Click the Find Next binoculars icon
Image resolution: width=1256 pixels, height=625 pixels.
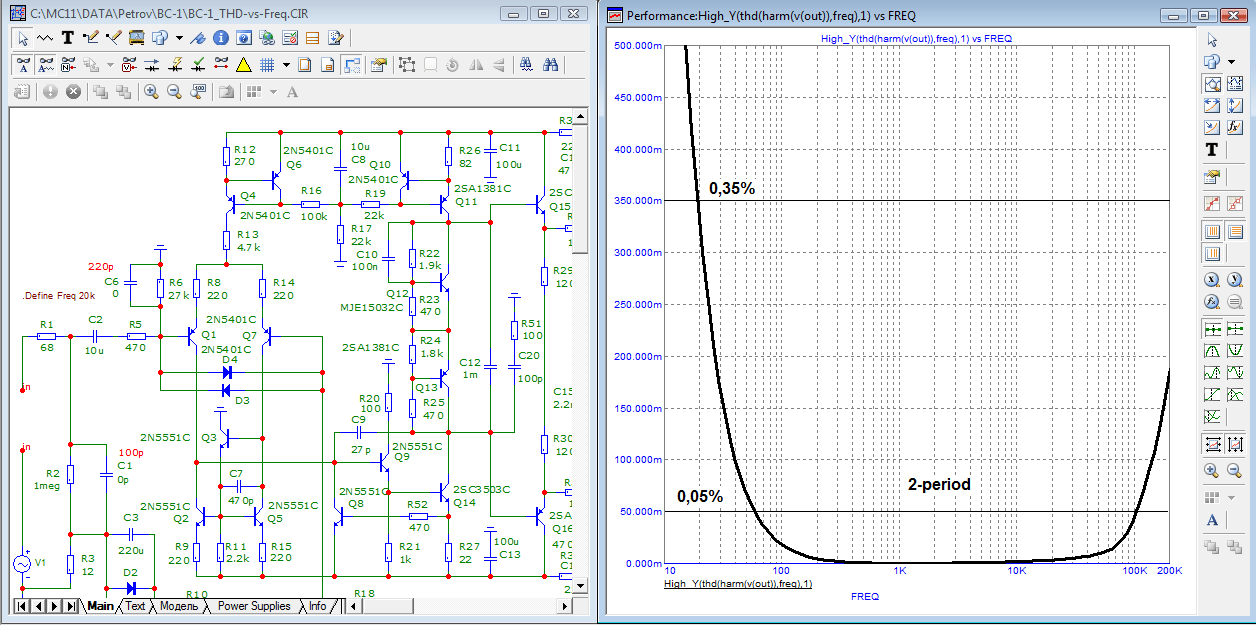[550, 65]
